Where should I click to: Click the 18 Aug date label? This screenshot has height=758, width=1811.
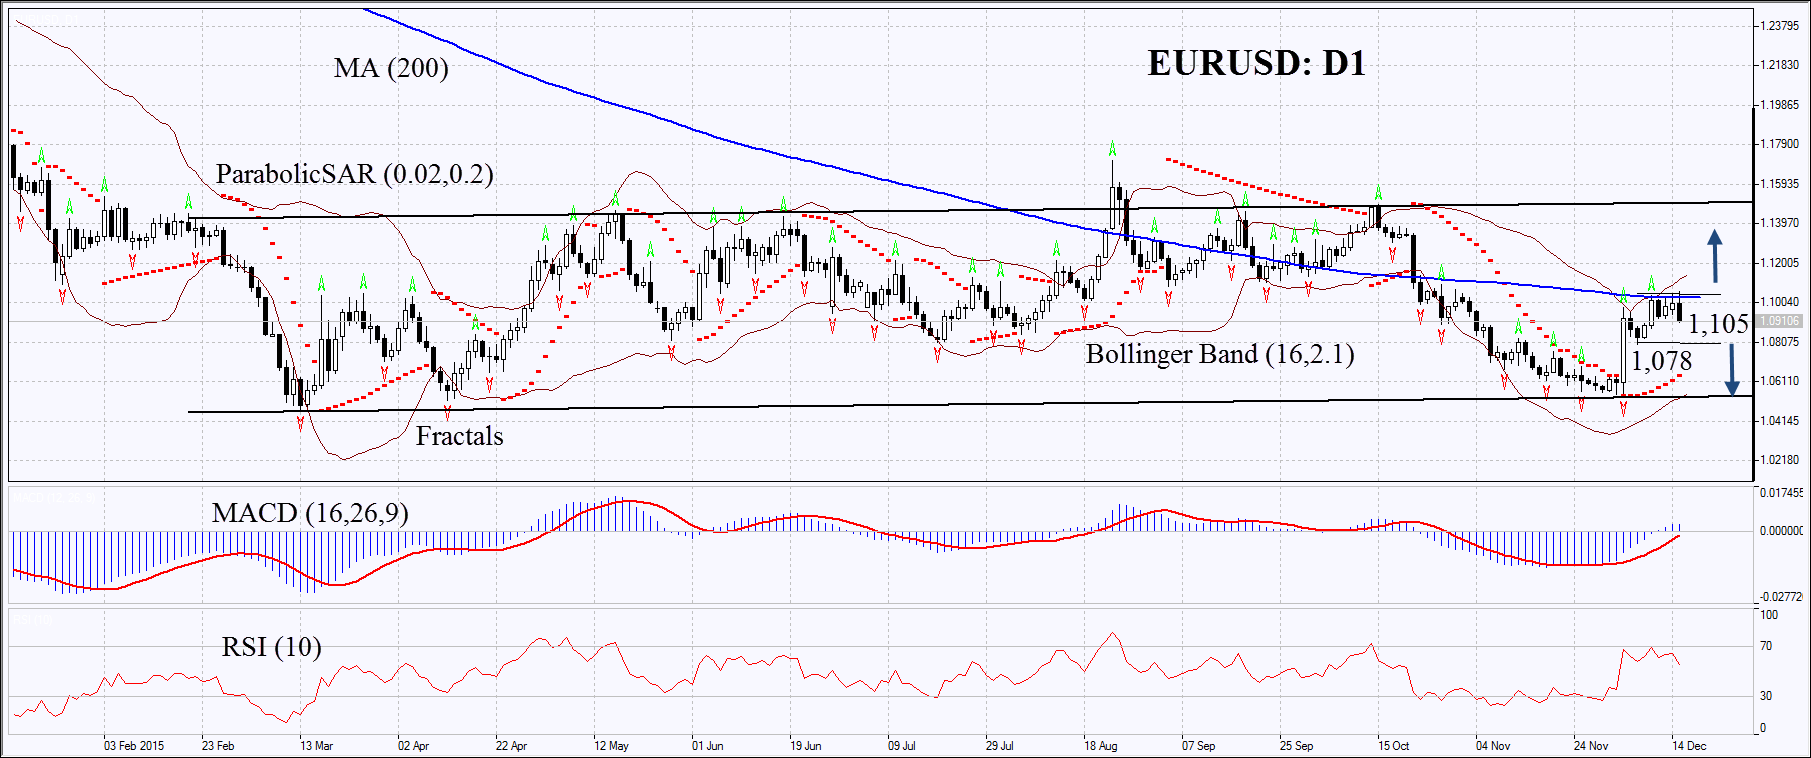(1100, 746)
